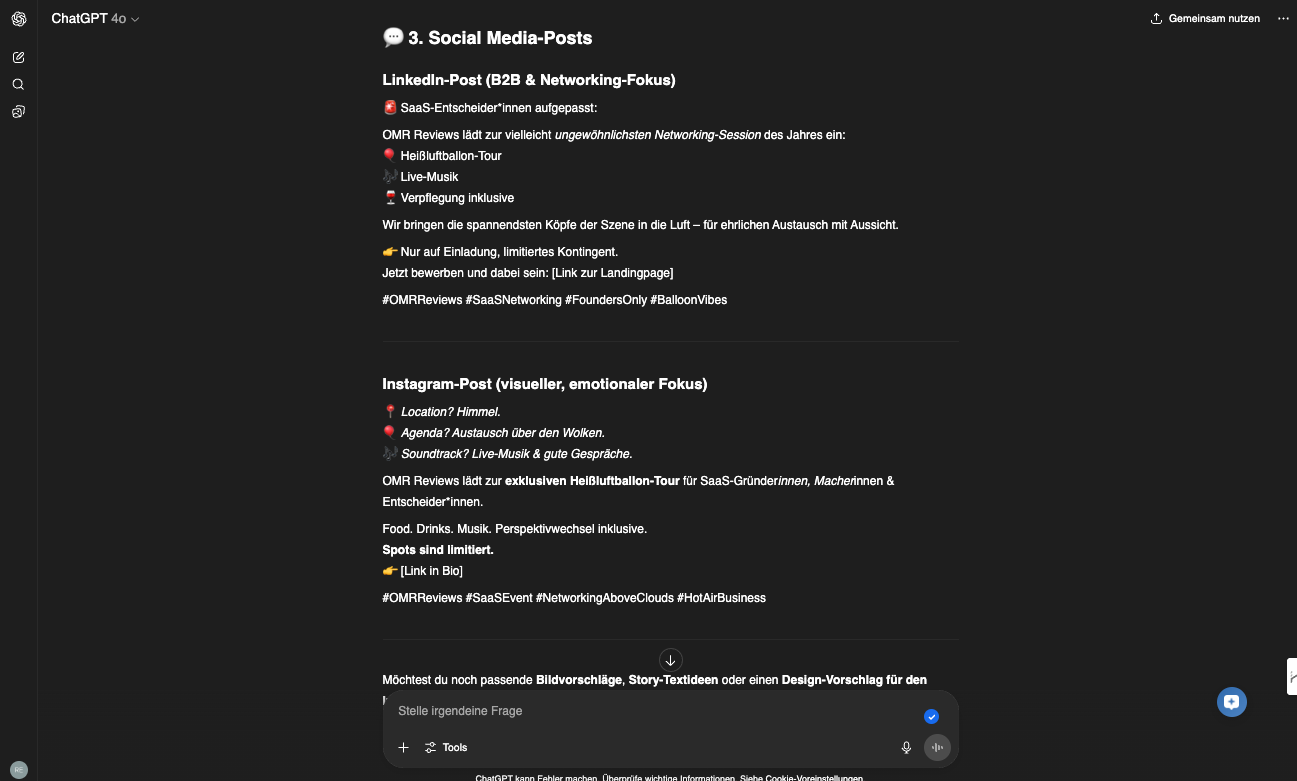This screenshot has width=1297, height=781.
Task: Click the plus icon to attach files
Action: click(403, 747)
